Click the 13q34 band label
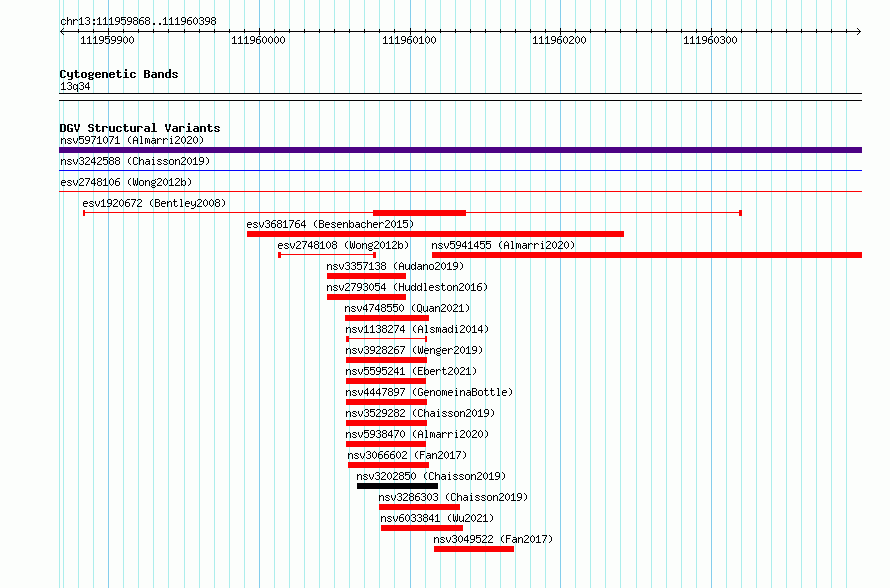Image resolution: width=890 pixels, height=588 pixels. [75, 86]
